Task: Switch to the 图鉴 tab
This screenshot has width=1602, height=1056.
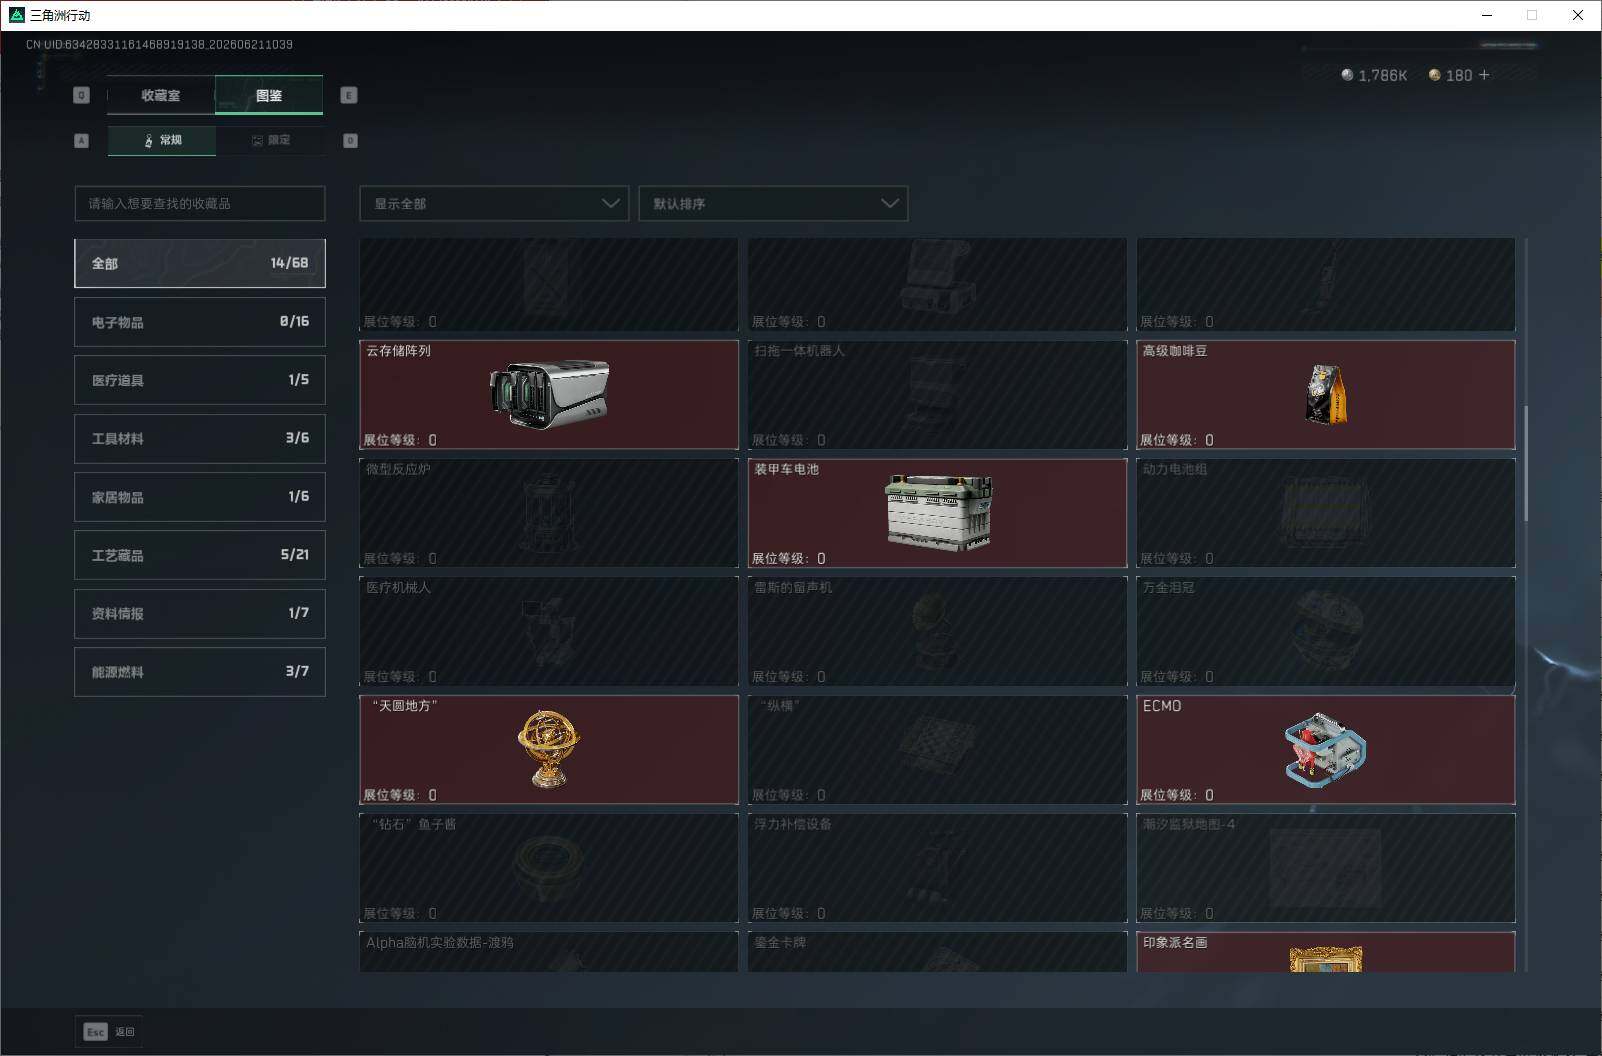Action: pos(269,95)
